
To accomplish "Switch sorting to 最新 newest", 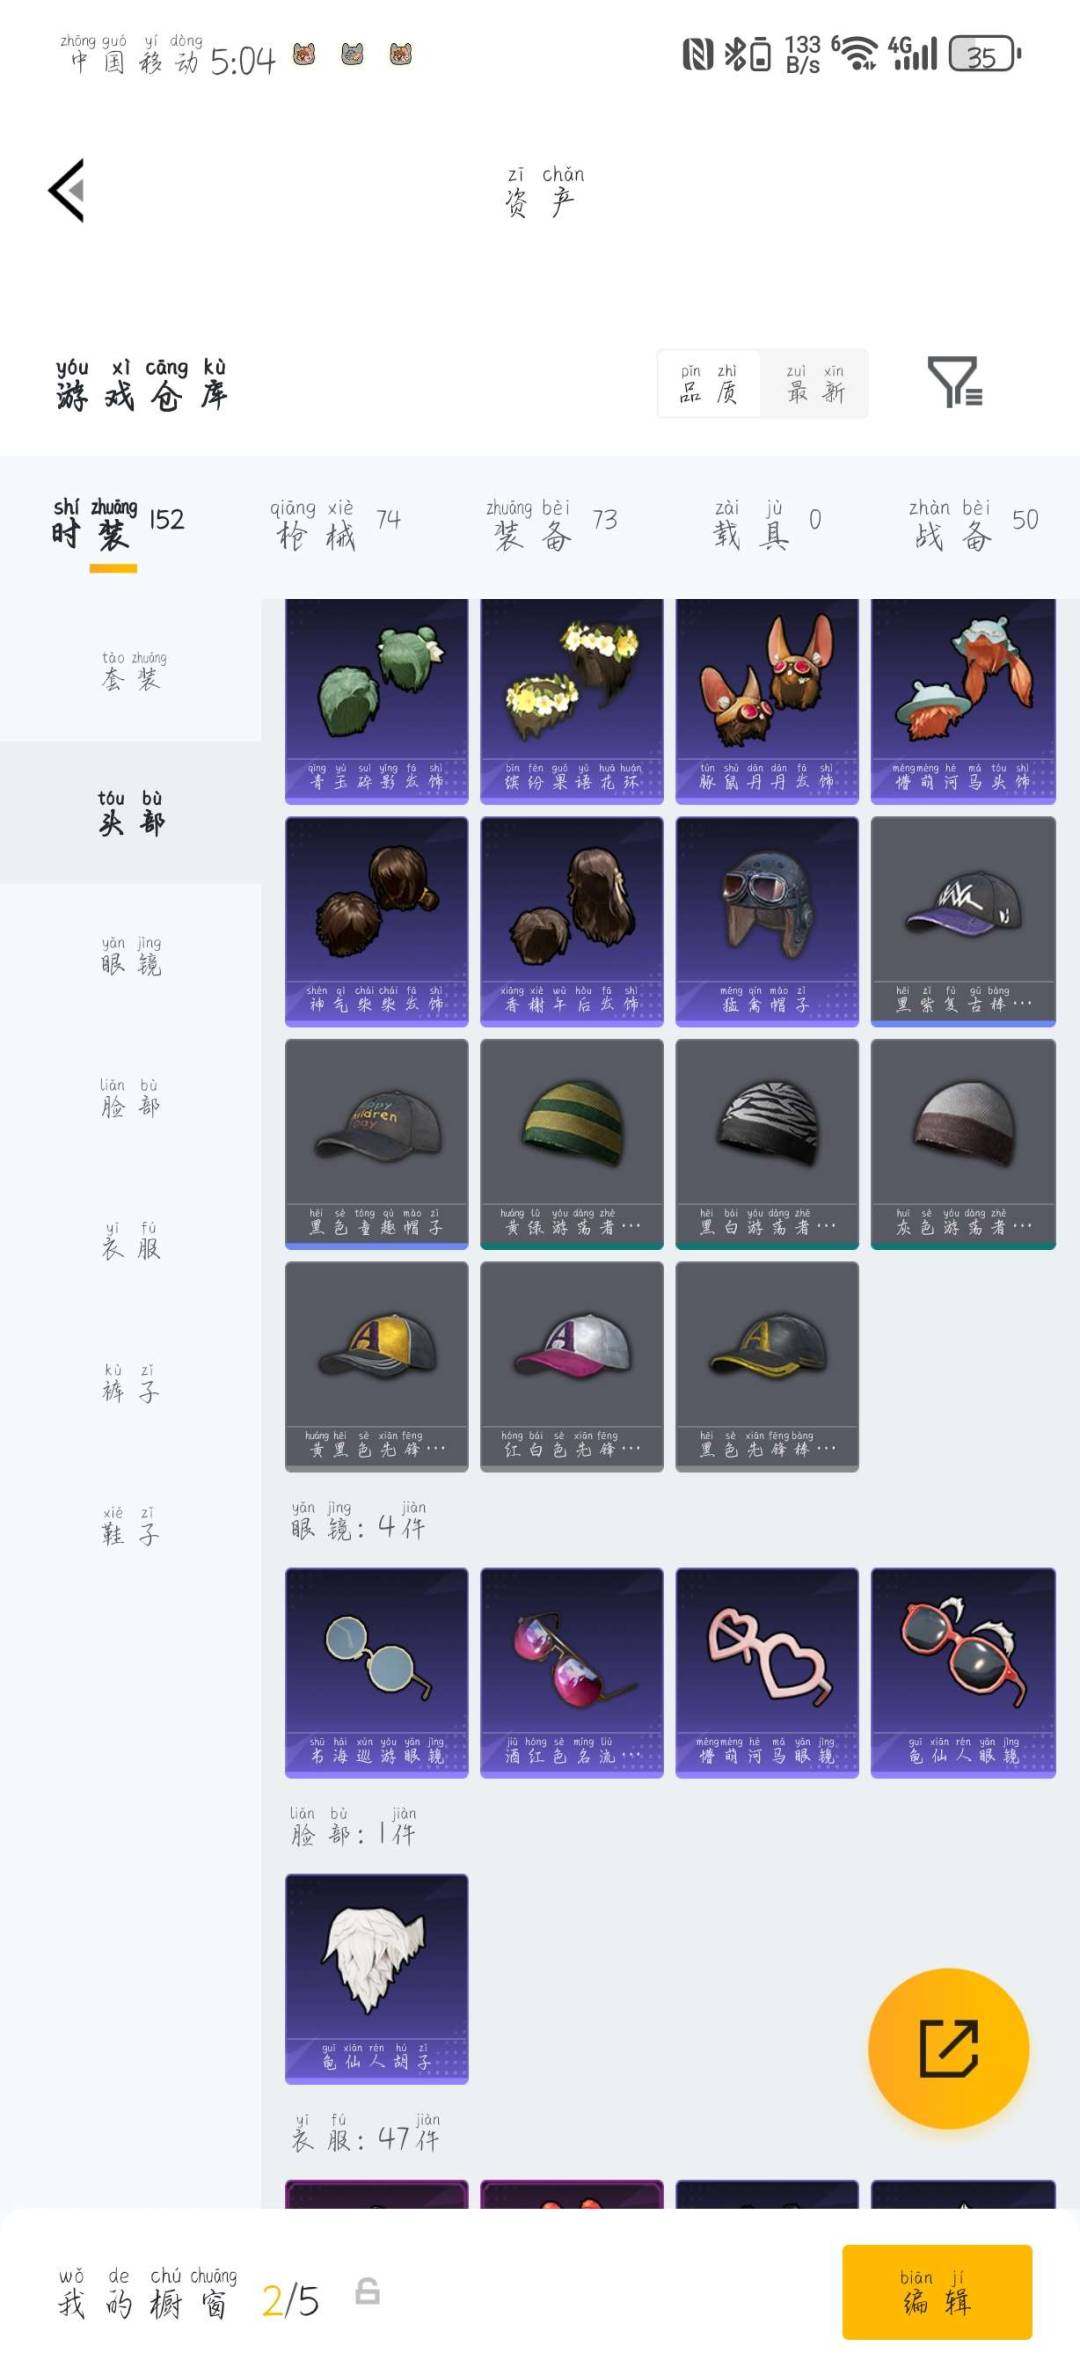I will [814, 383].
